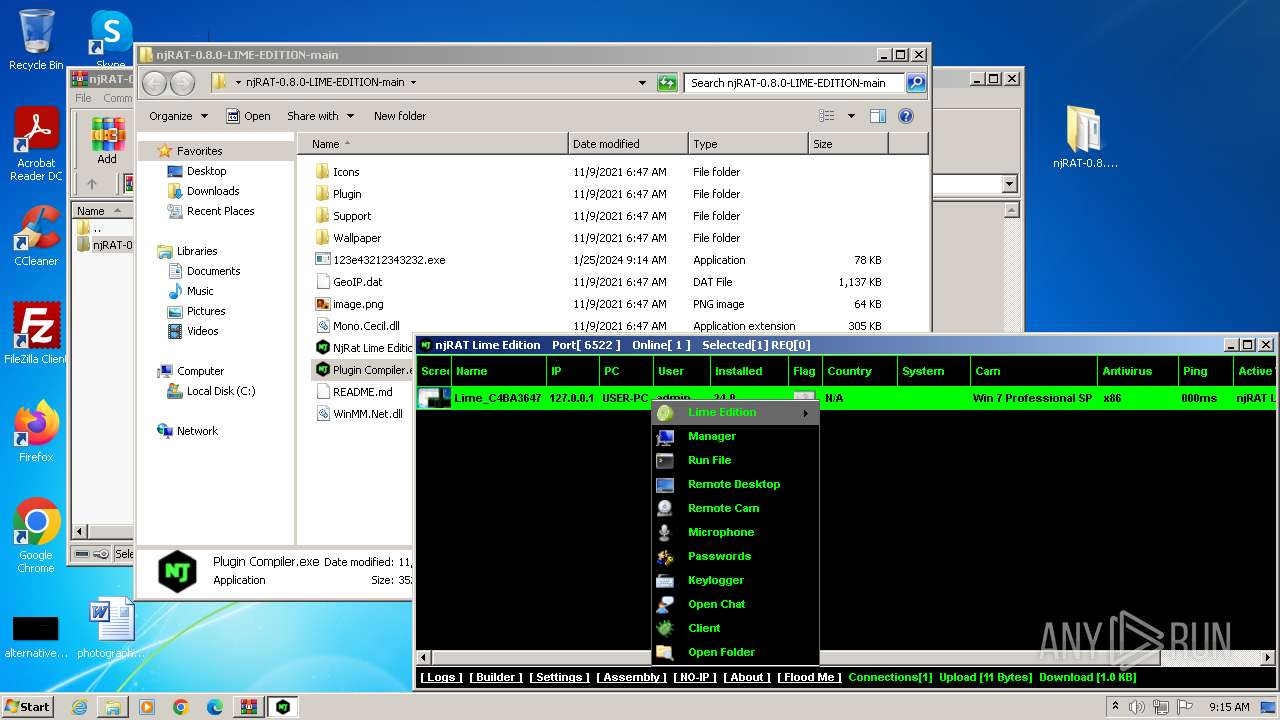The width and height of the screenshot is (1280, 720).
Task: Open the [ Builder ] link
Action: 496,677
